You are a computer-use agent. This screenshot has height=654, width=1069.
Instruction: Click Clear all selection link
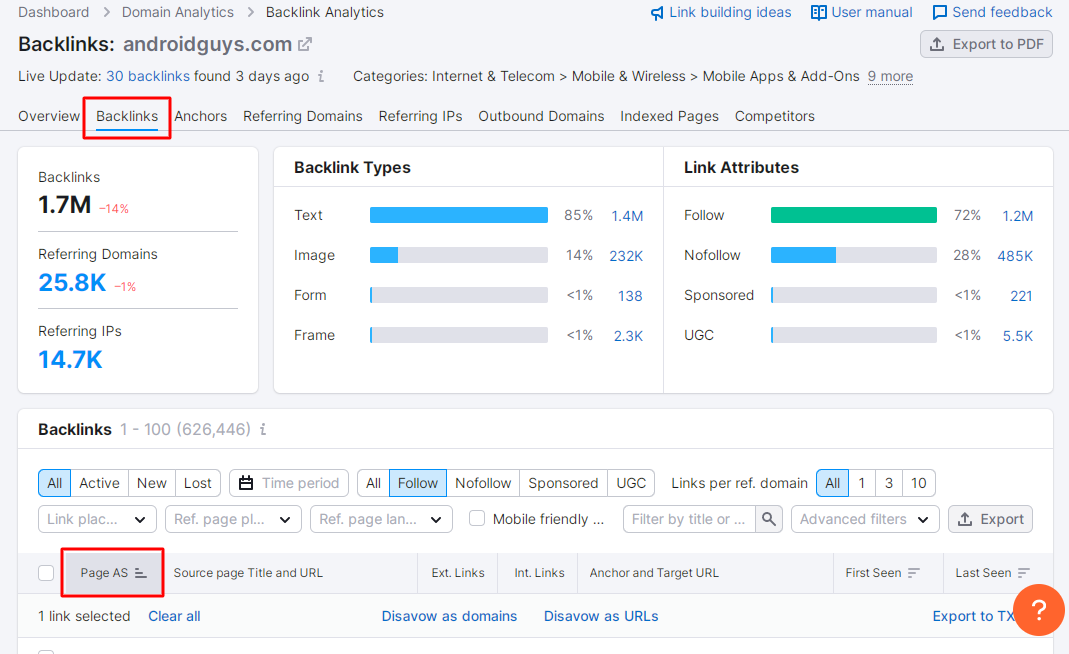pyautogui.click(x=175, y=616)
